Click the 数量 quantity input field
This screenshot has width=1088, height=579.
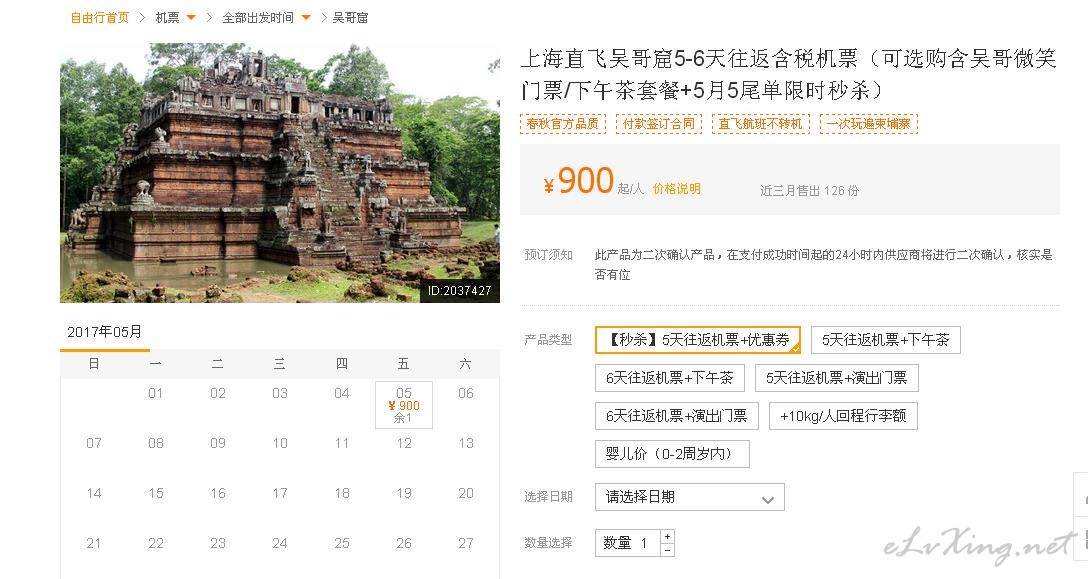tap(627, 543)
